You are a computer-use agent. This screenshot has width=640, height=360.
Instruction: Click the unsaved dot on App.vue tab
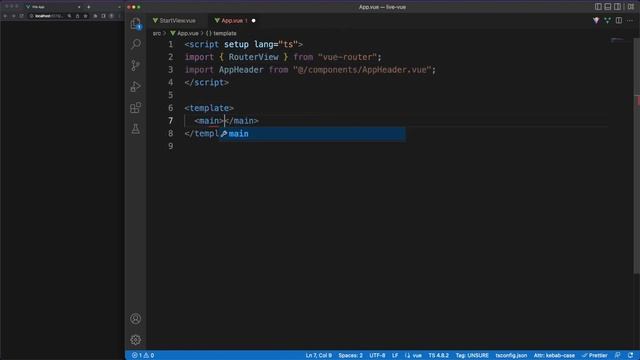(x=253, y=20)
